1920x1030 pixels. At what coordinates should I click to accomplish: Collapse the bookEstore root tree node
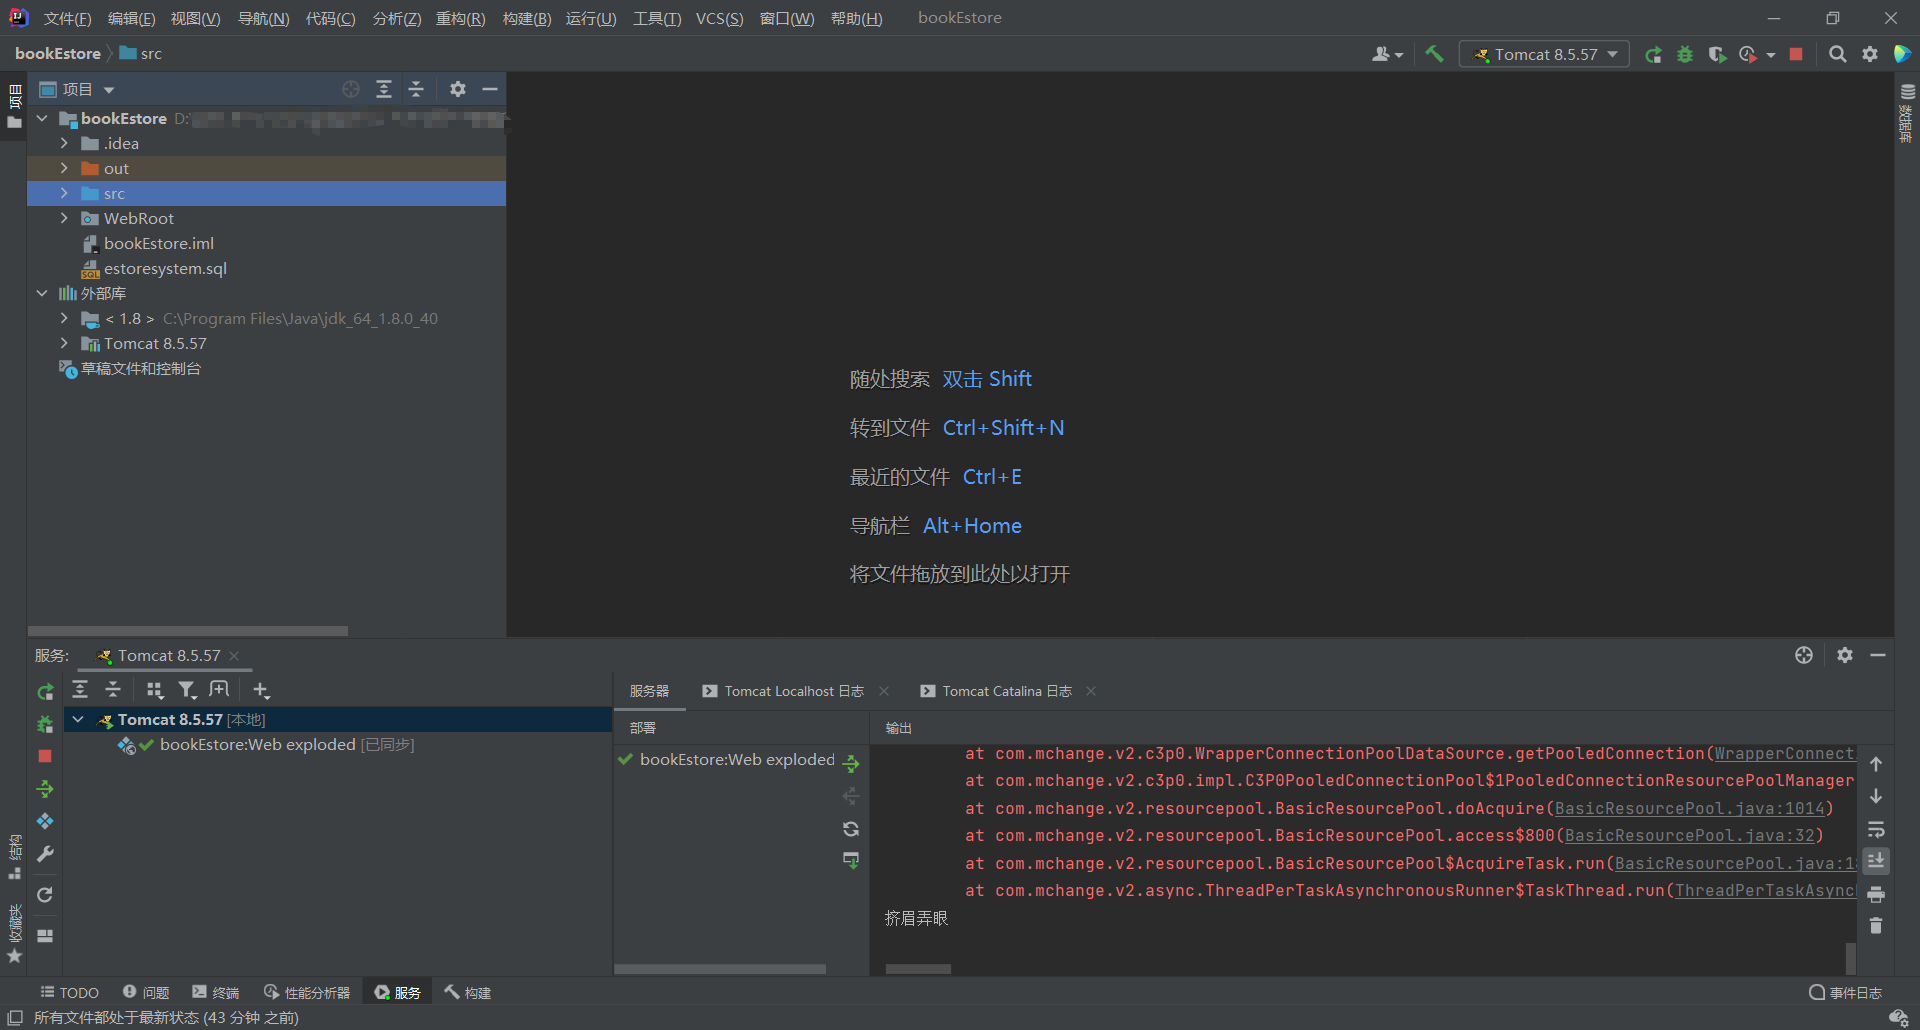pos(42,118)
